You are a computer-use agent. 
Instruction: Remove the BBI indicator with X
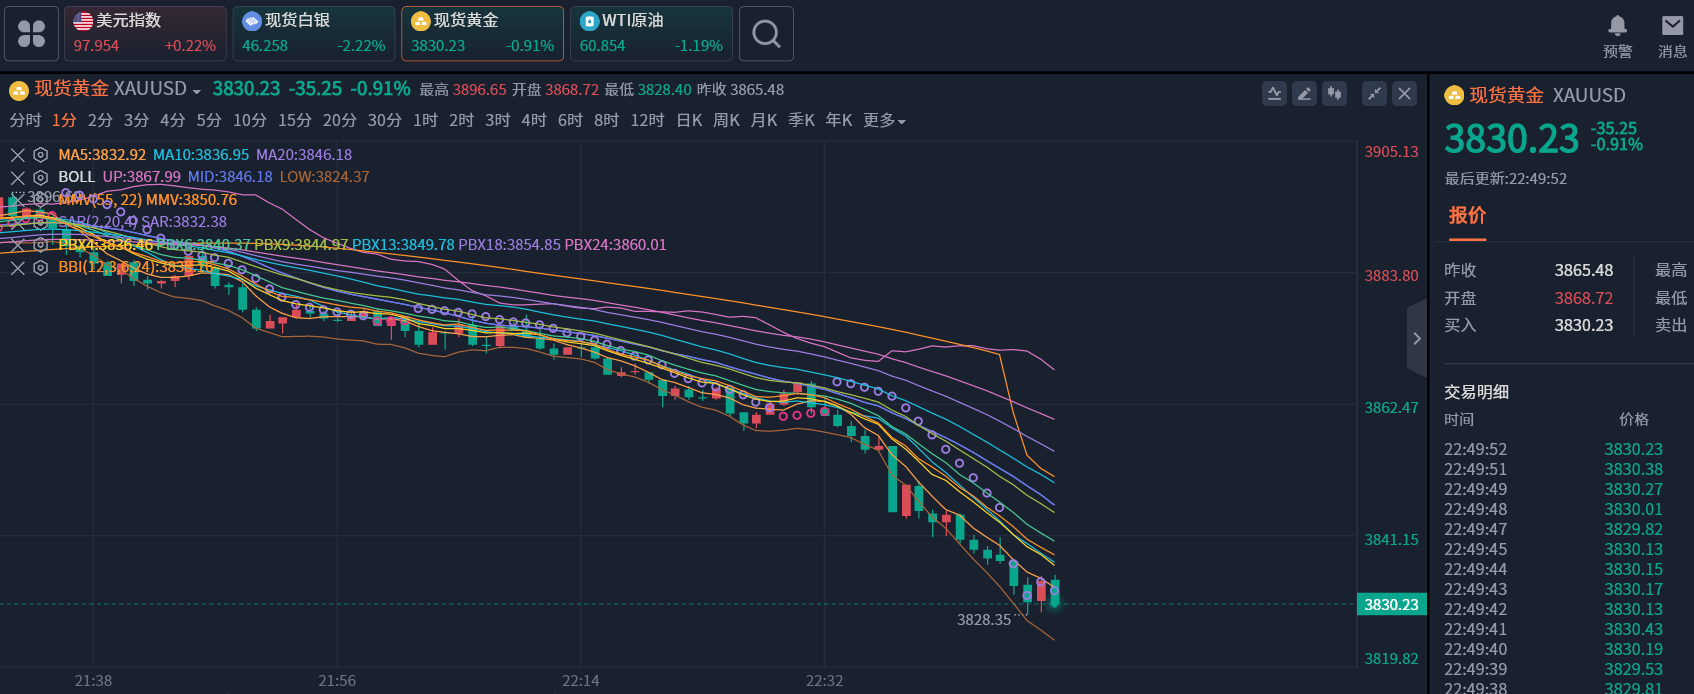coord(18,268)
